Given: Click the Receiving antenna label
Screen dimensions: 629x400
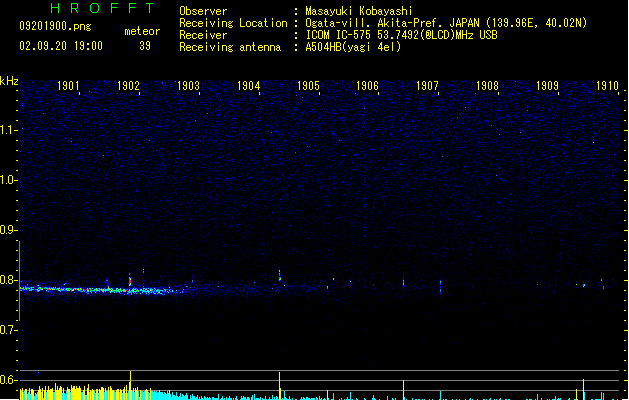Looking at the screenshot, I should (230, 47).
